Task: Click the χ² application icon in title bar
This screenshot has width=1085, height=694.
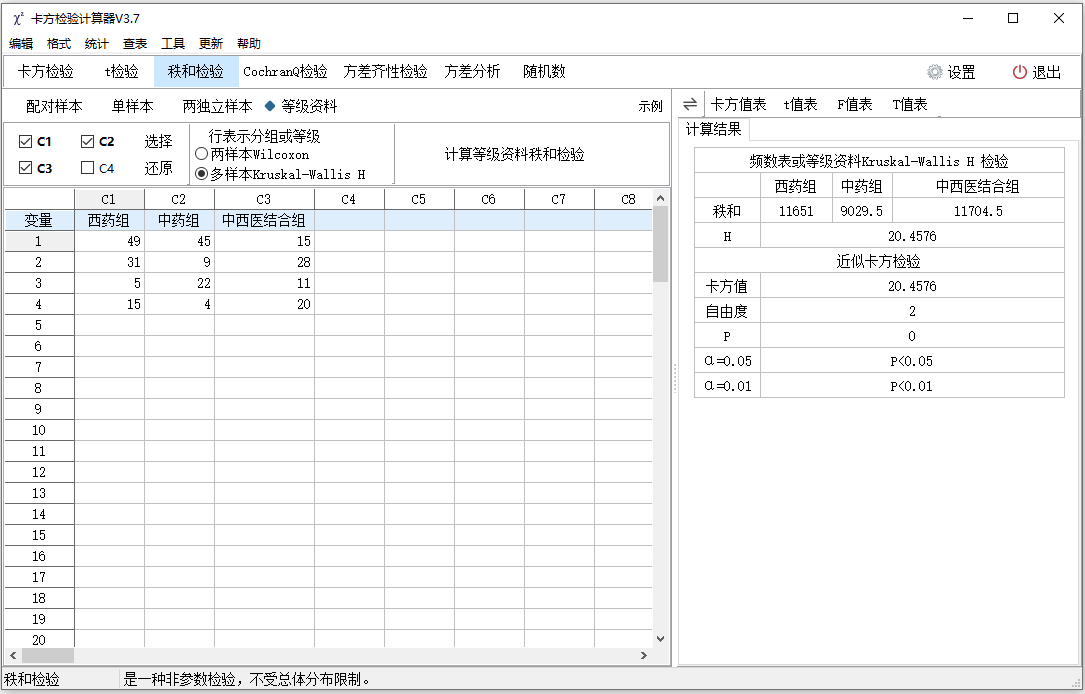Action: coord(19,19)
